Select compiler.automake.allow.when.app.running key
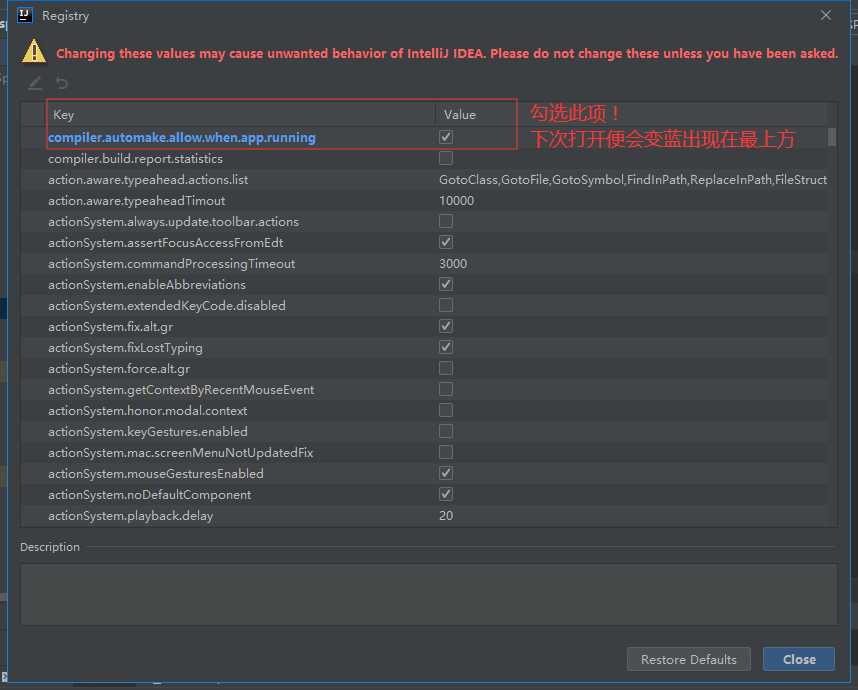Screen dimensions: 858x690 click(x=182, y=137)
